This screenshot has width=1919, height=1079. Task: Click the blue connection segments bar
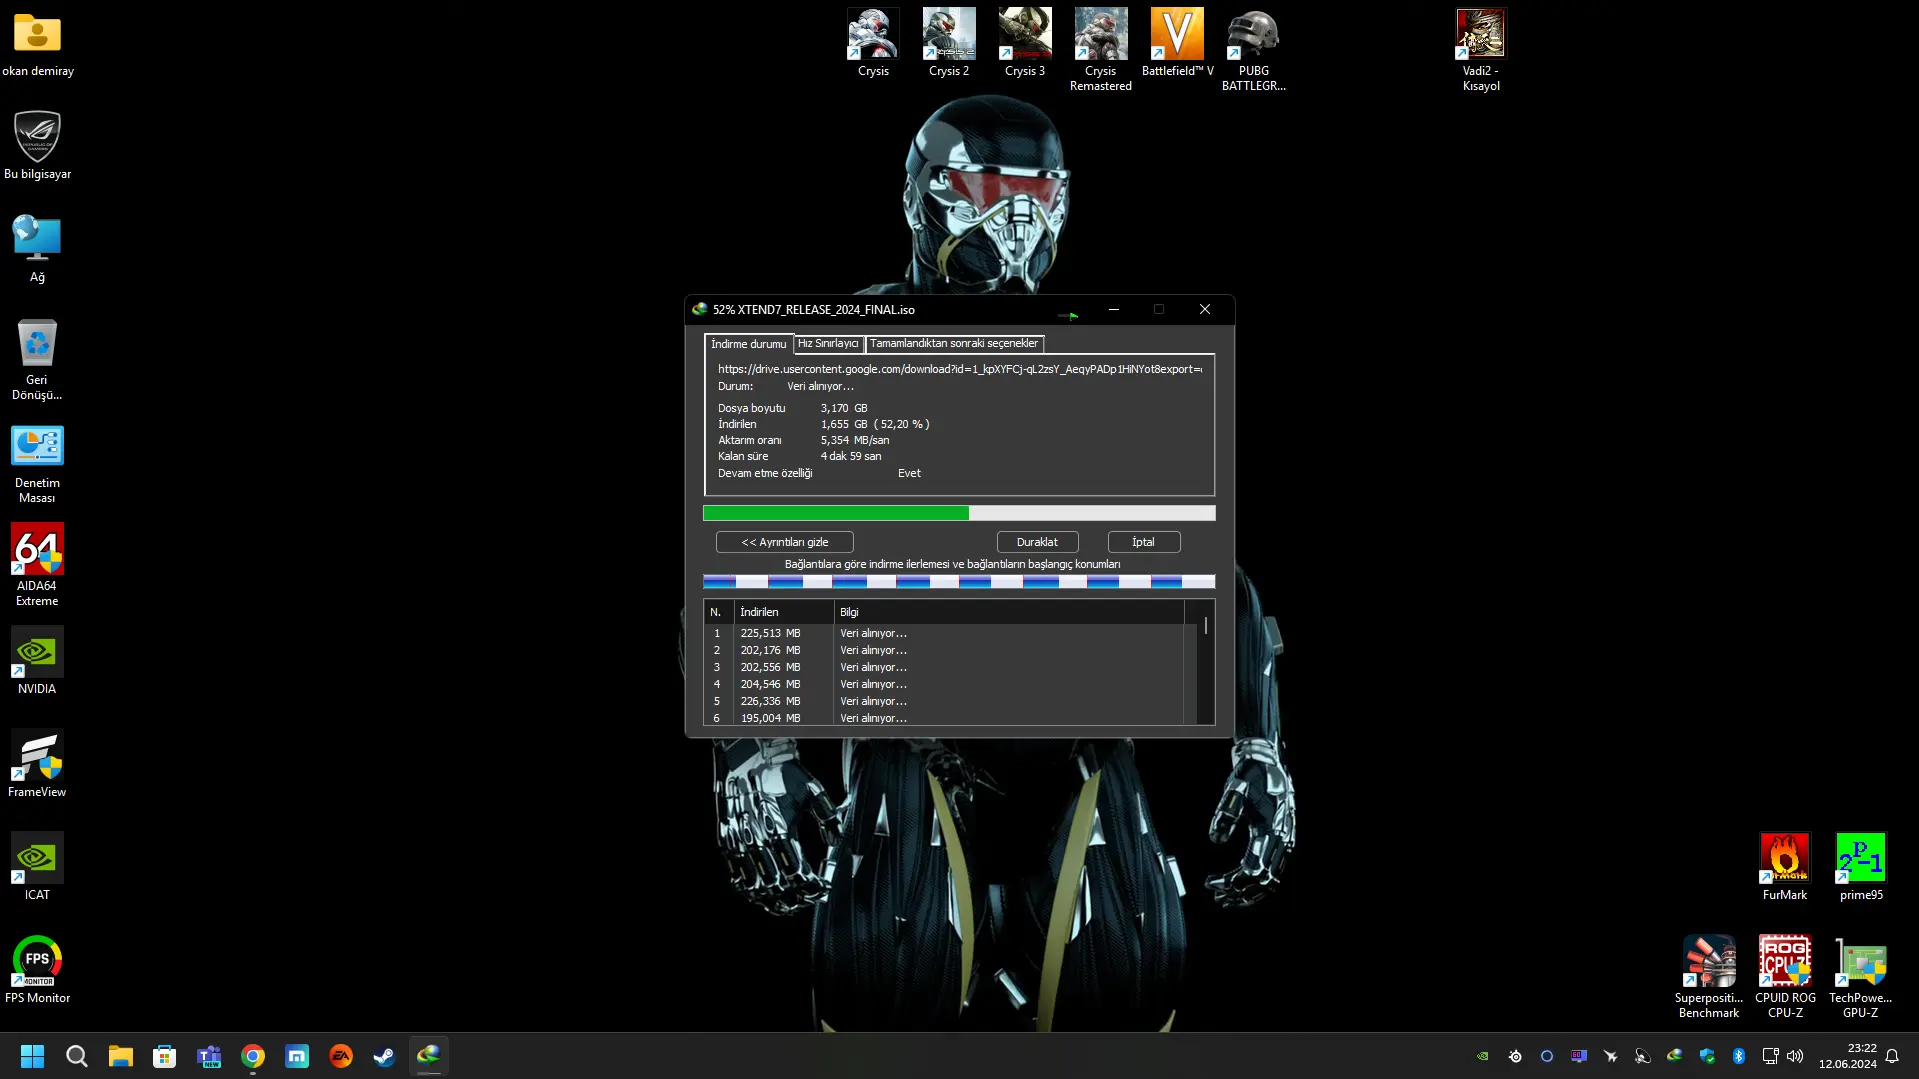[x=959, y=582]
